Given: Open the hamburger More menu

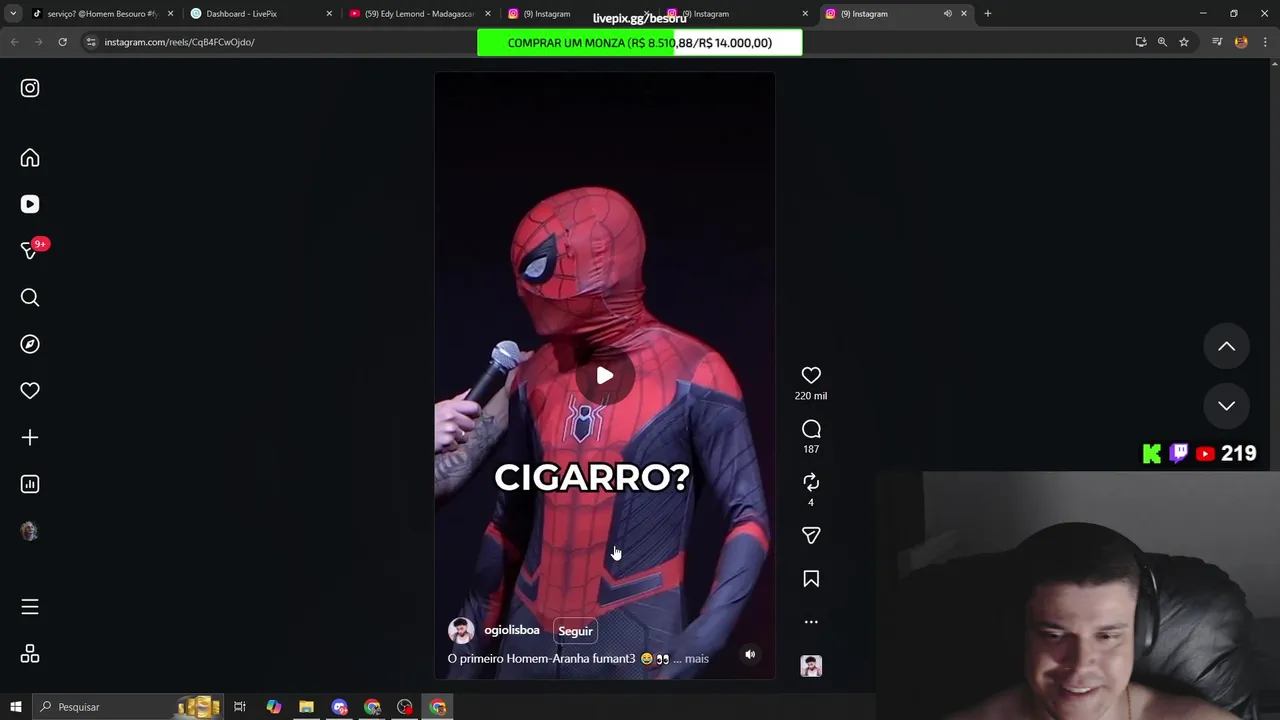Looking at the screenshot, I should tap(30, 607).
